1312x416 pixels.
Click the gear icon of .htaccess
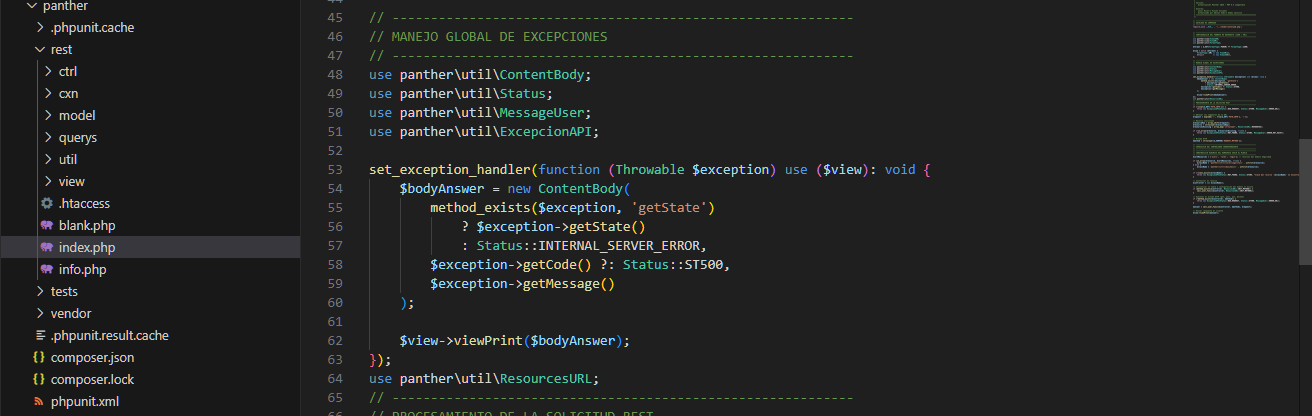47,203
